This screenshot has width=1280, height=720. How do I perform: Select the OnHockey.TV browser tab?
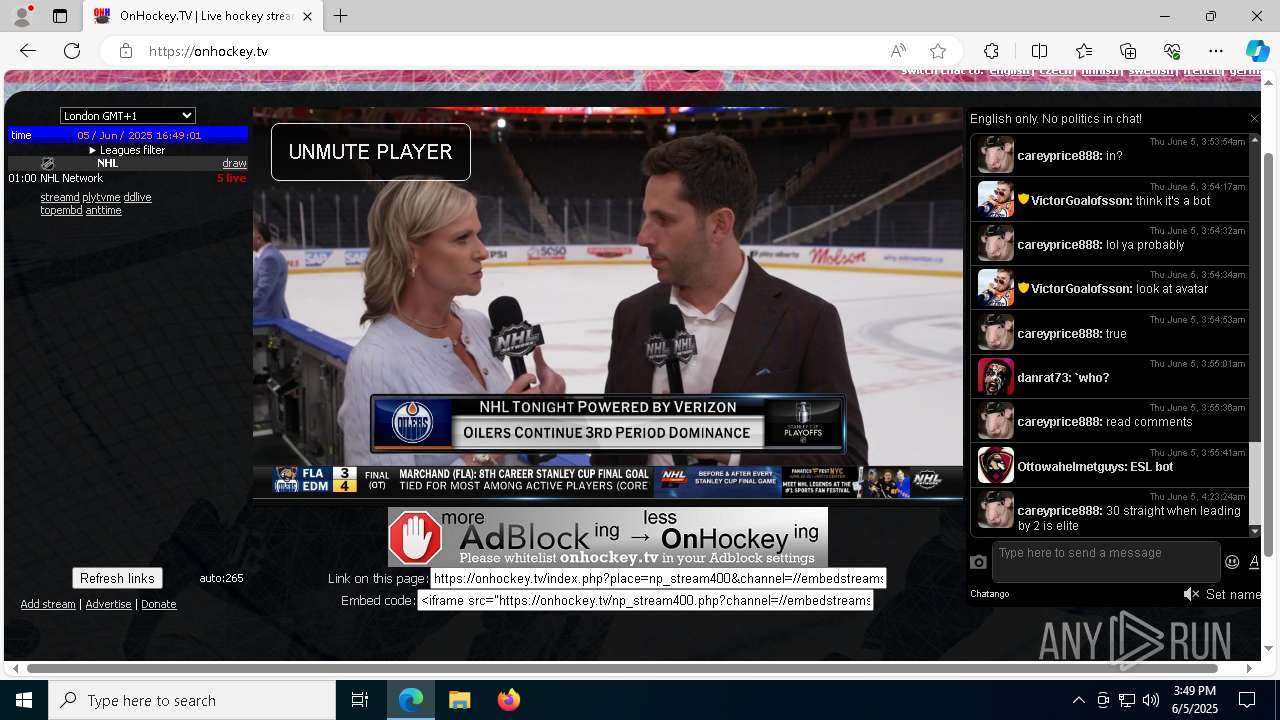point(204,16)
